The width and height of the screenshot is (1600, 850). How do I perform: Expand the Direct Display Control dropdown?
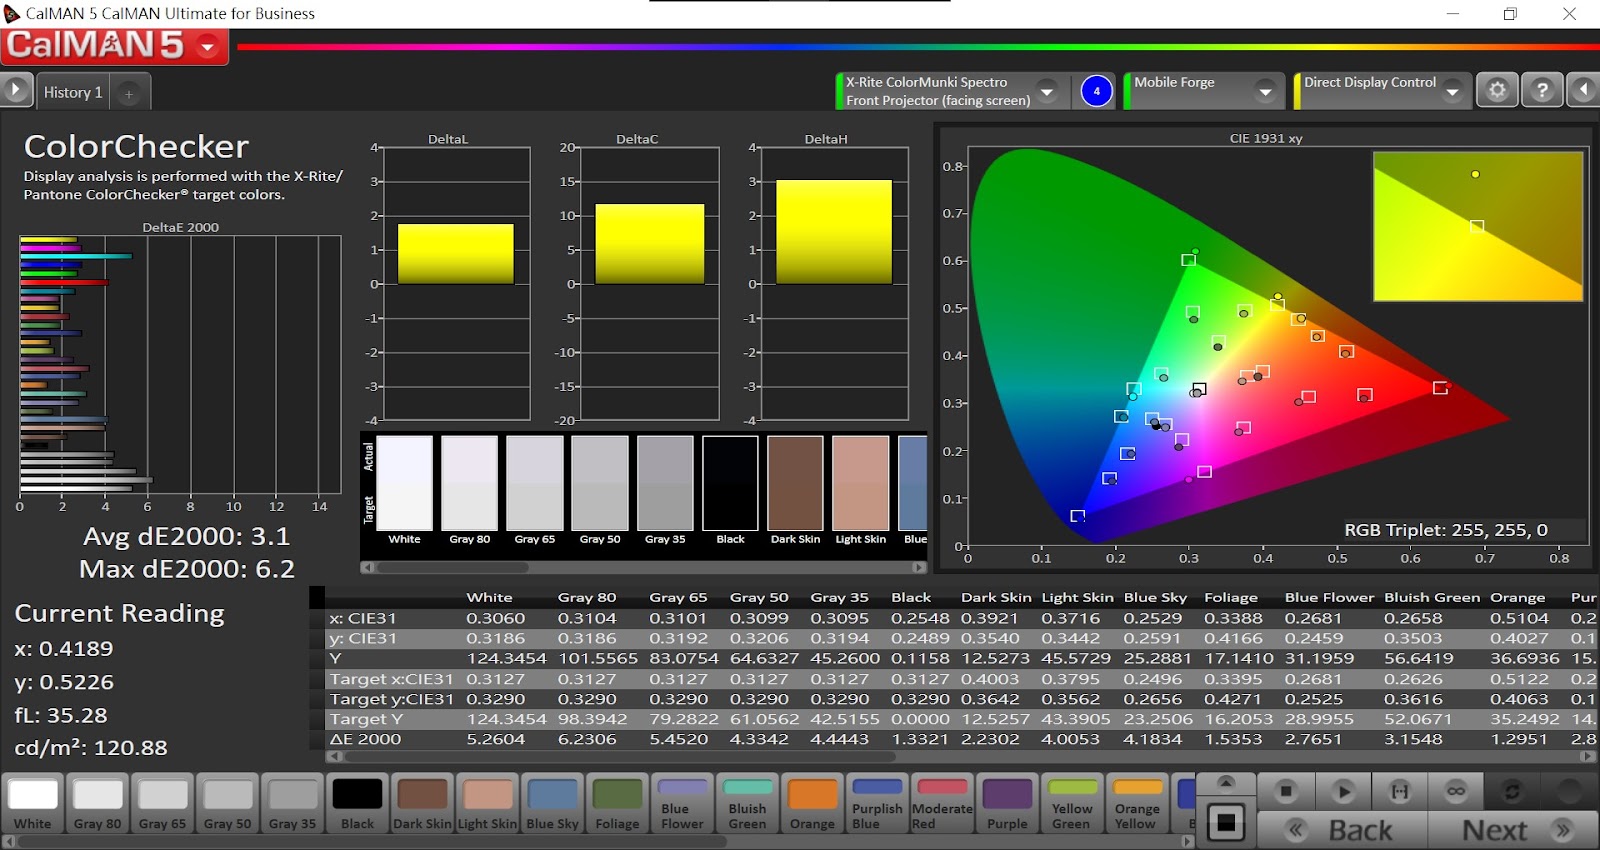click(1453, 91)
